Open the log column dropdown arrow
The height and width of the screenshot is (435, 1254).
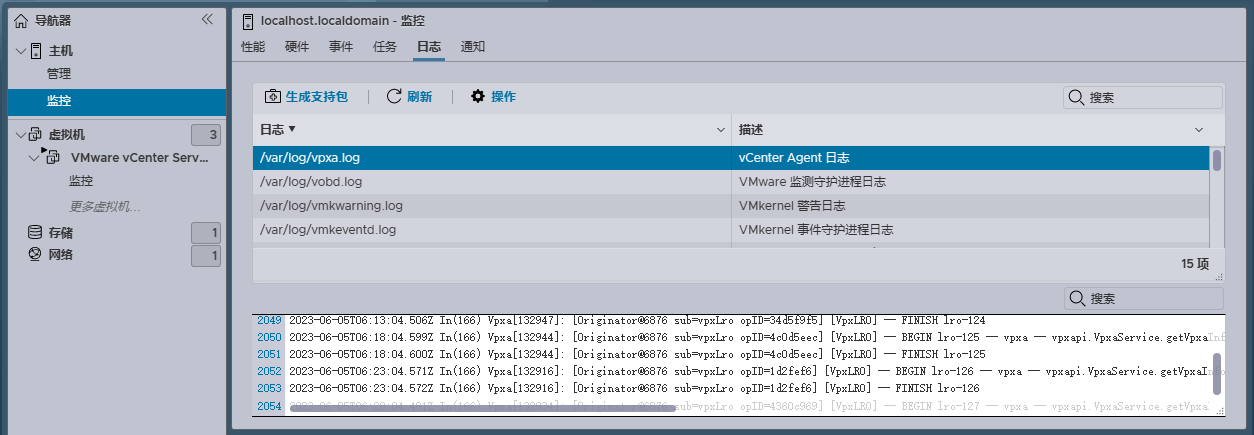[721, 130]
